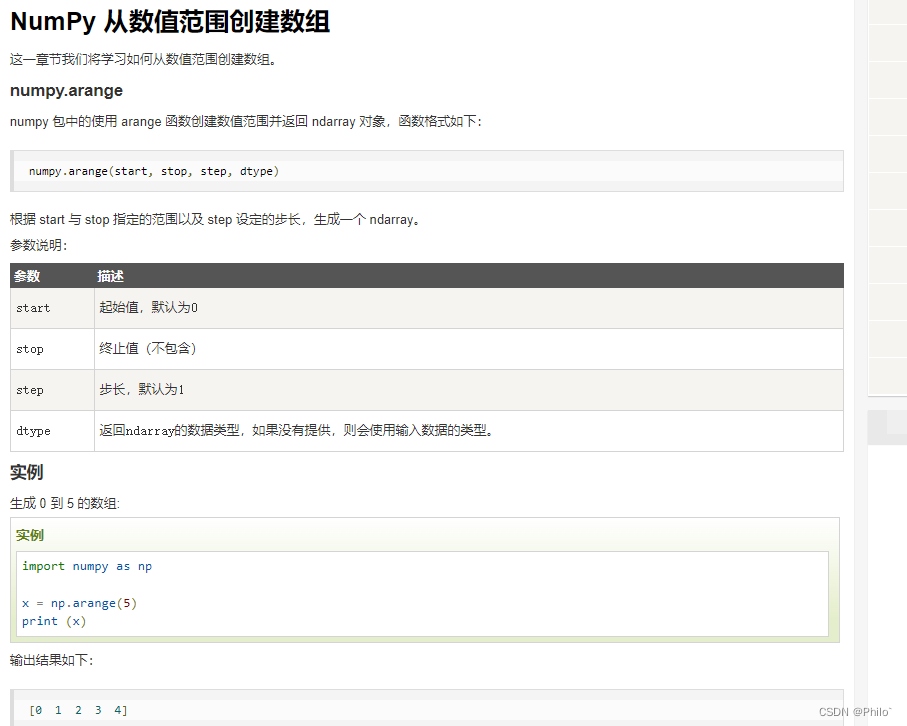Click the '参数说明:' label
The image size is (907, 726).
39,245
